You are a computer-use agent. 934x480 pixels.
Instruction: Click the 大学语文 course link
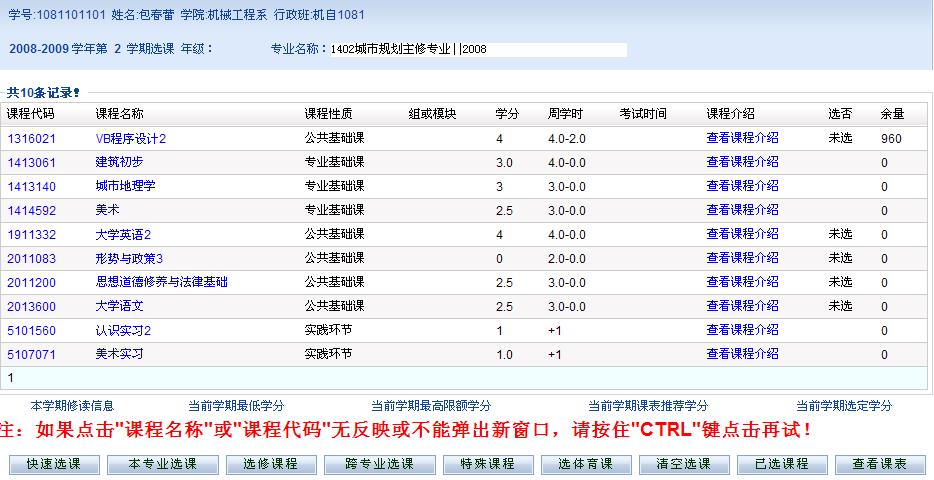119,306
